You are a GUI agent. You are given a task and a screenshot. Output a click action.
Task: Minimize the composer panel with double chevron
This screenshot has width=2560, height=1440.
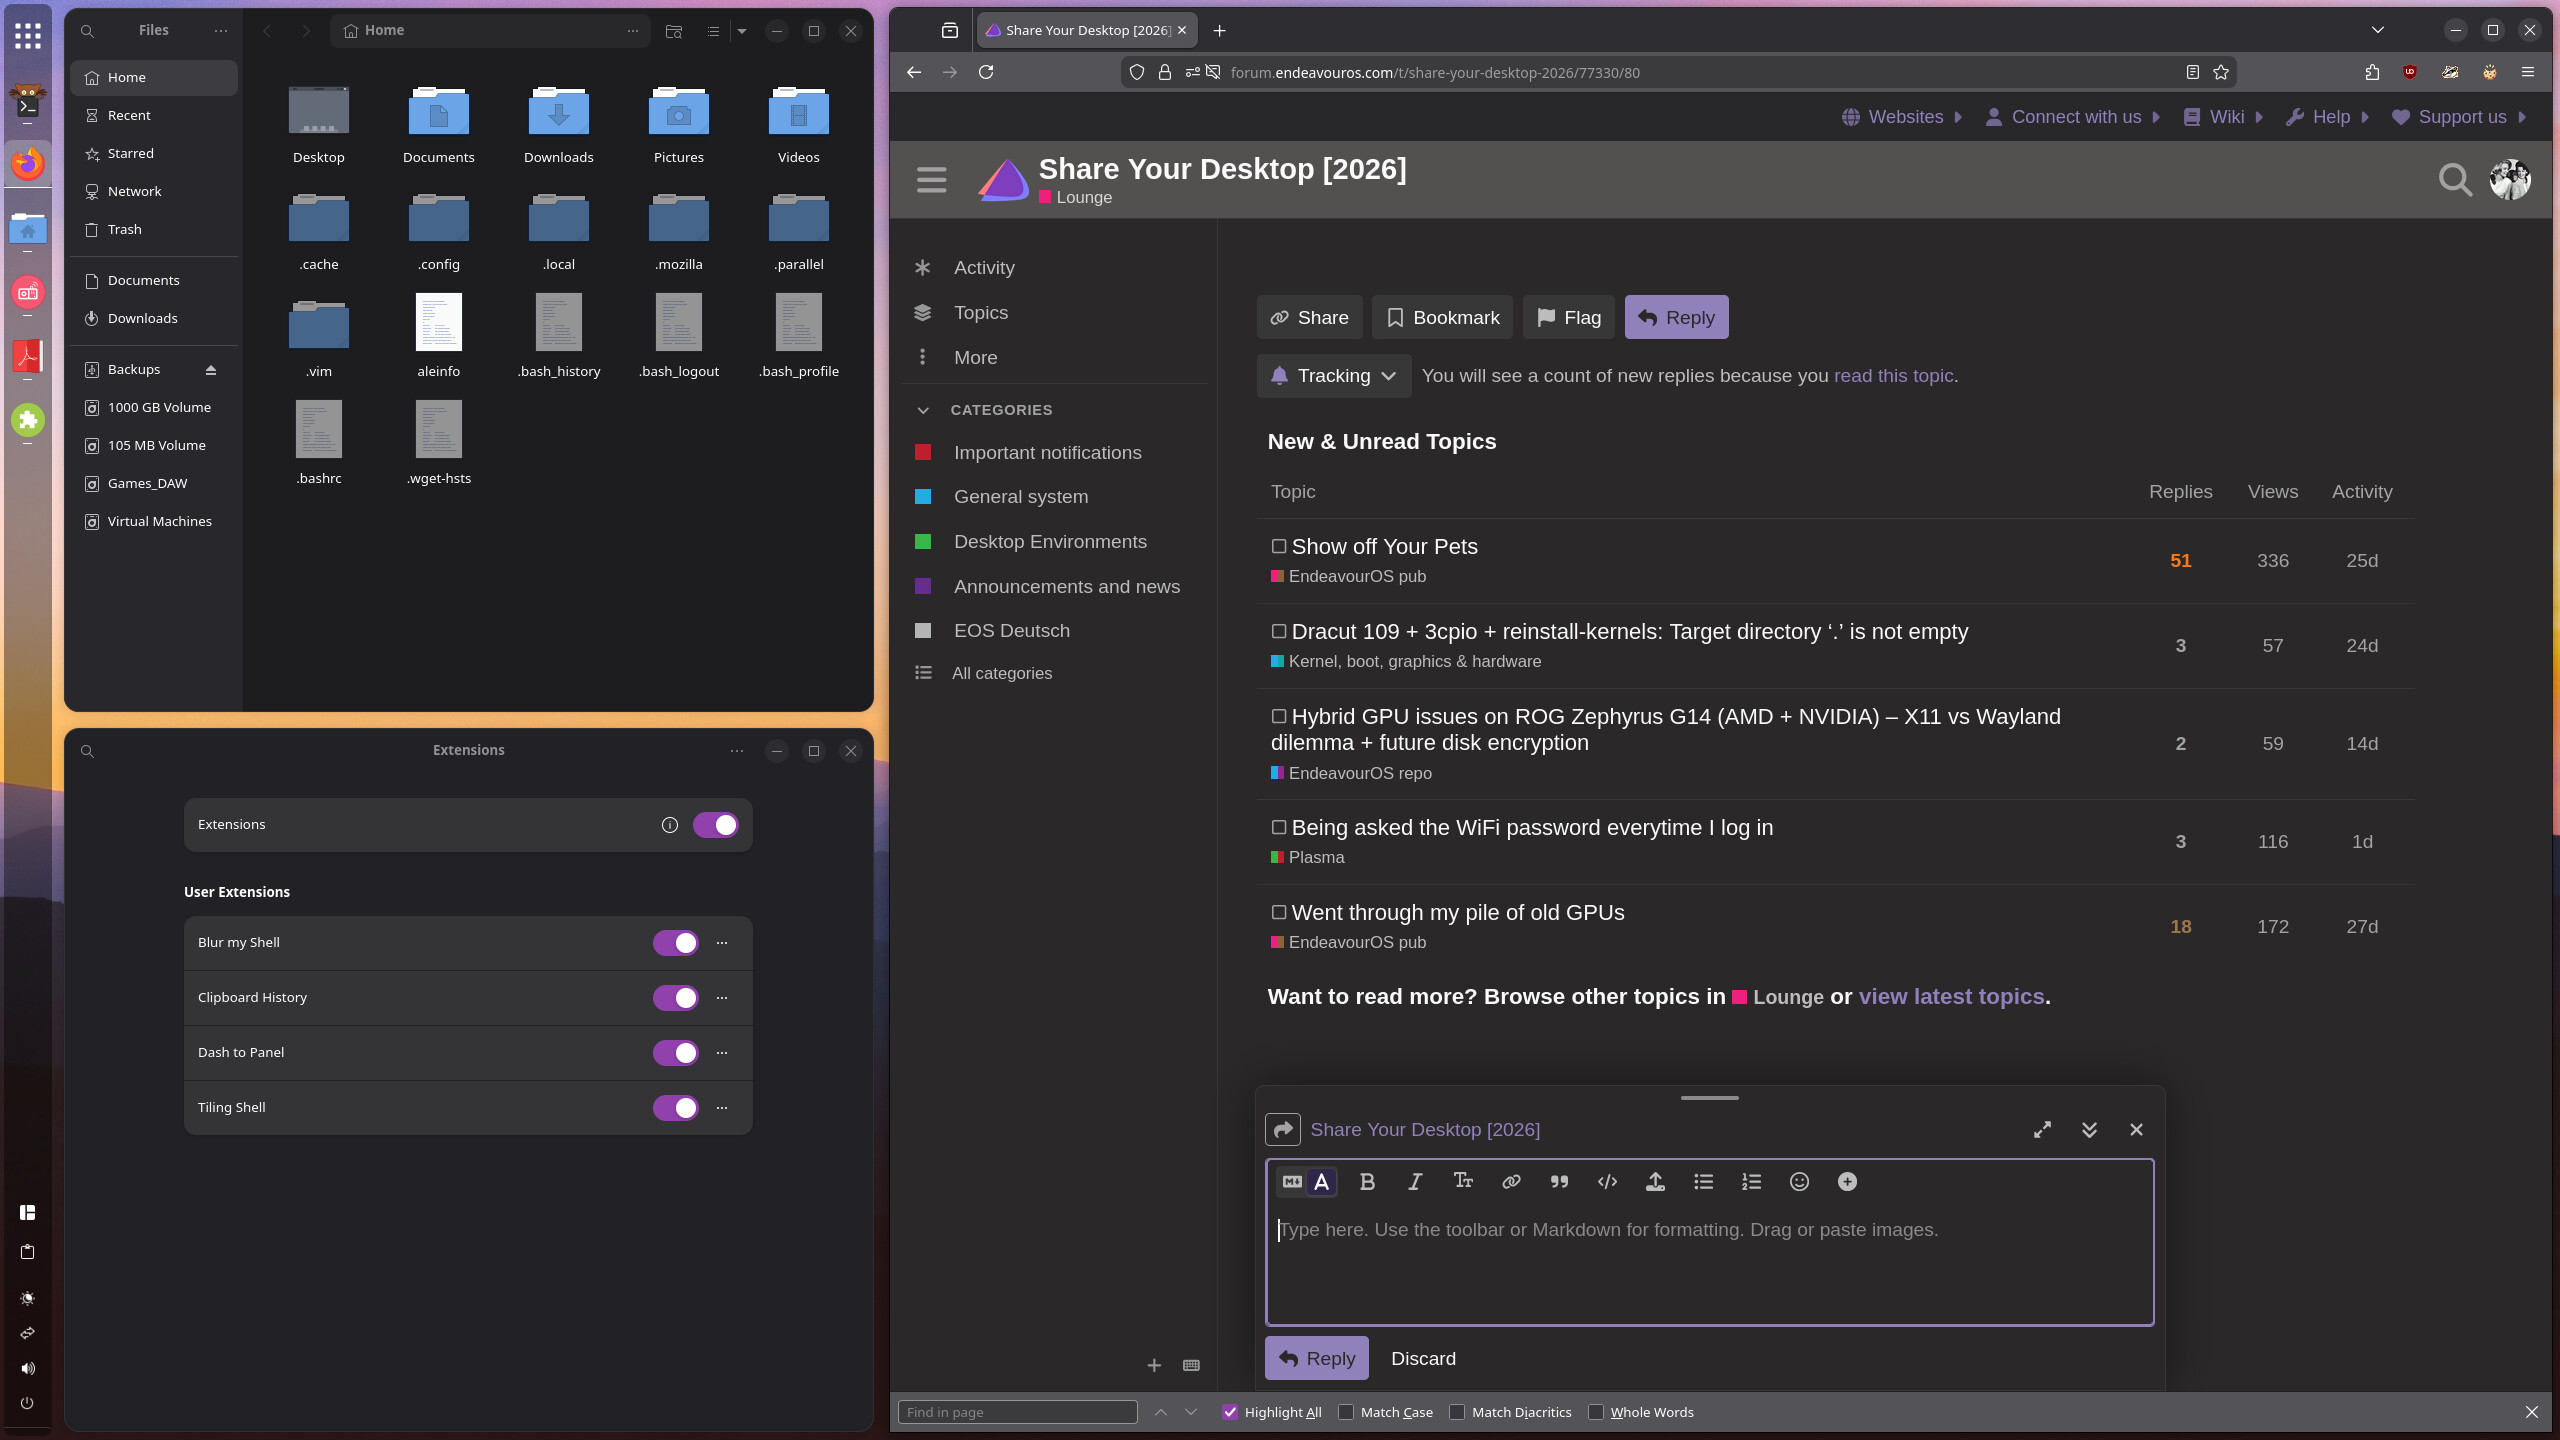[2089, 1129]
